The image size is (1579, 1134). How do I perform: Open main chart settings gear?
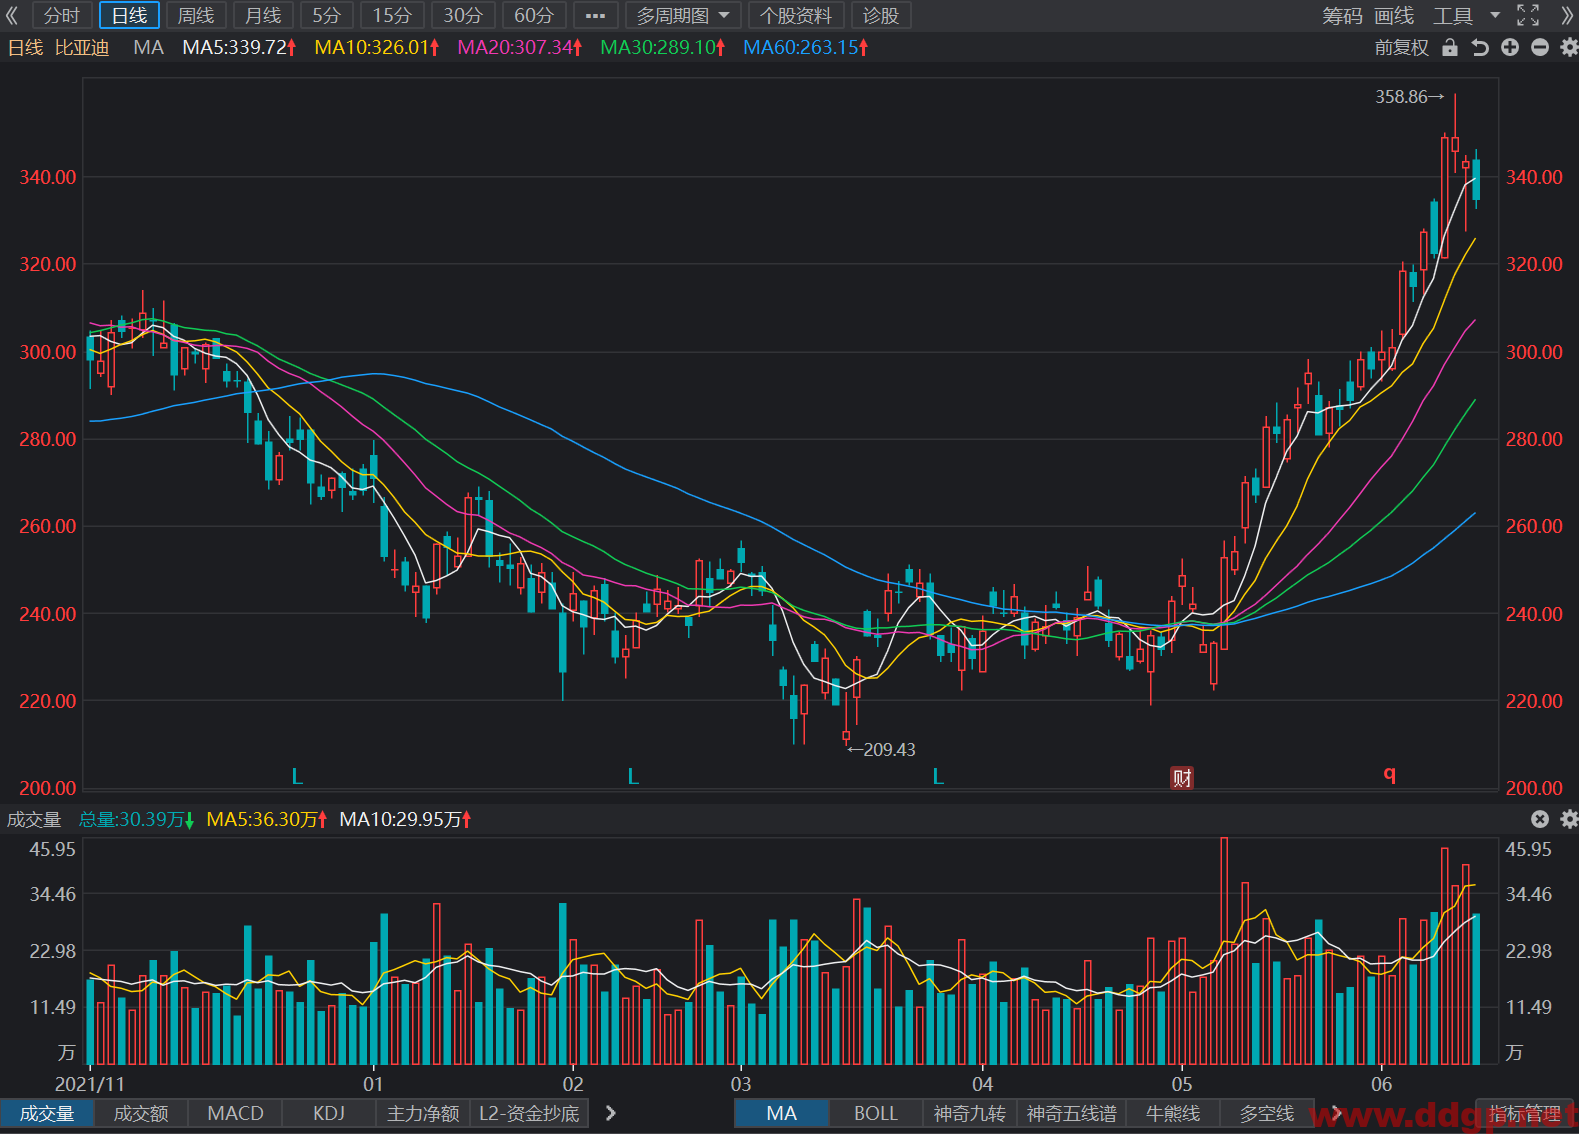pyautogui.click(x=1569, y=47)
